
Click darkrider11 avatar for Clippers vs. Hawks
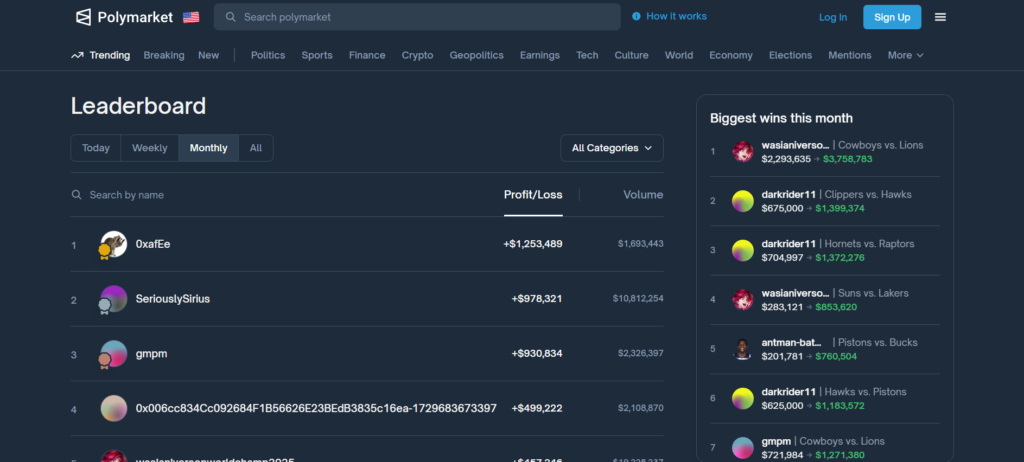(x=743, y=201)
